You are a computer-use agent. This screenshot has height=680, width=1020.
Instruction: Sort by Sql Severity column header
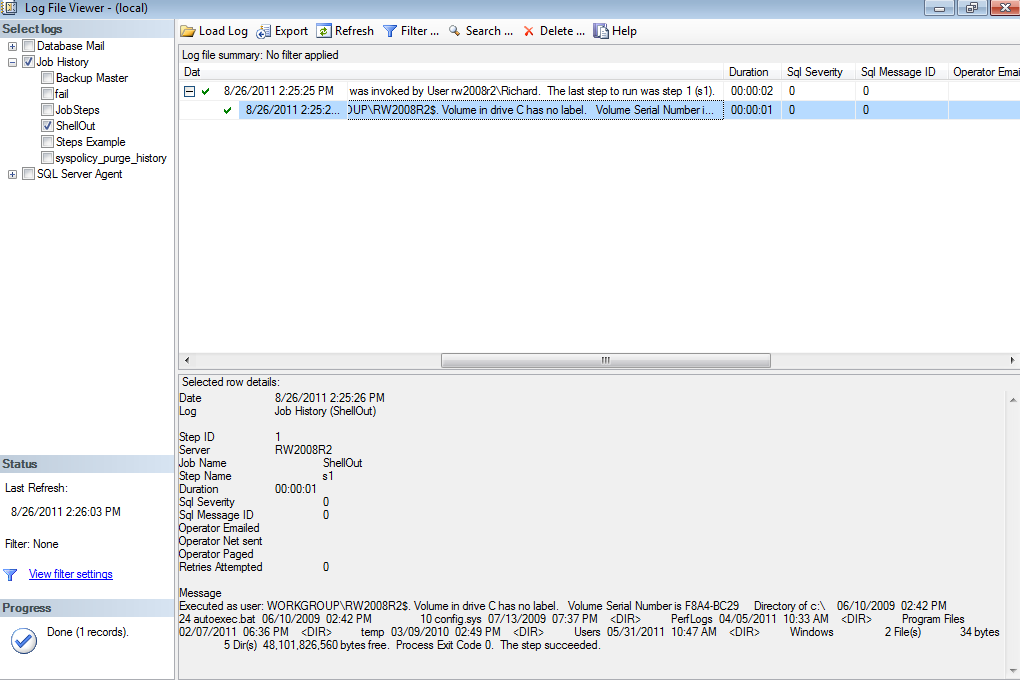pos(818,72)
